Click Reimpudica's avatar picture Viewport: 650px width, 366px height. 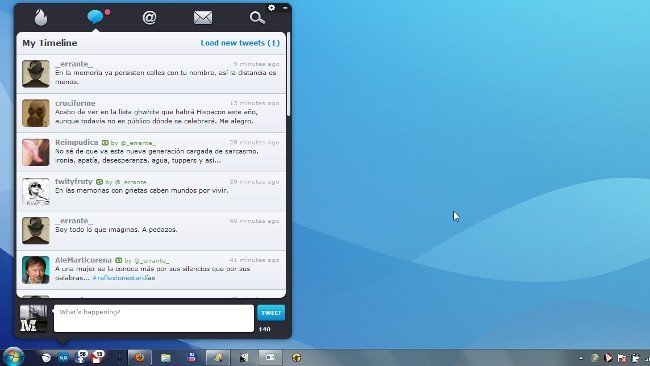point(36,152)
